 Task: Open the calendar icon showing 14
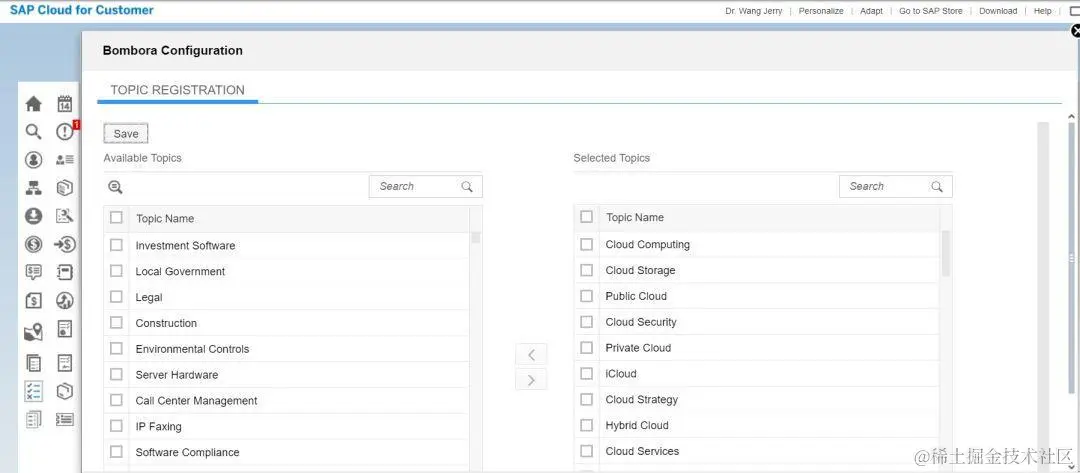click(x=65, y=104)
